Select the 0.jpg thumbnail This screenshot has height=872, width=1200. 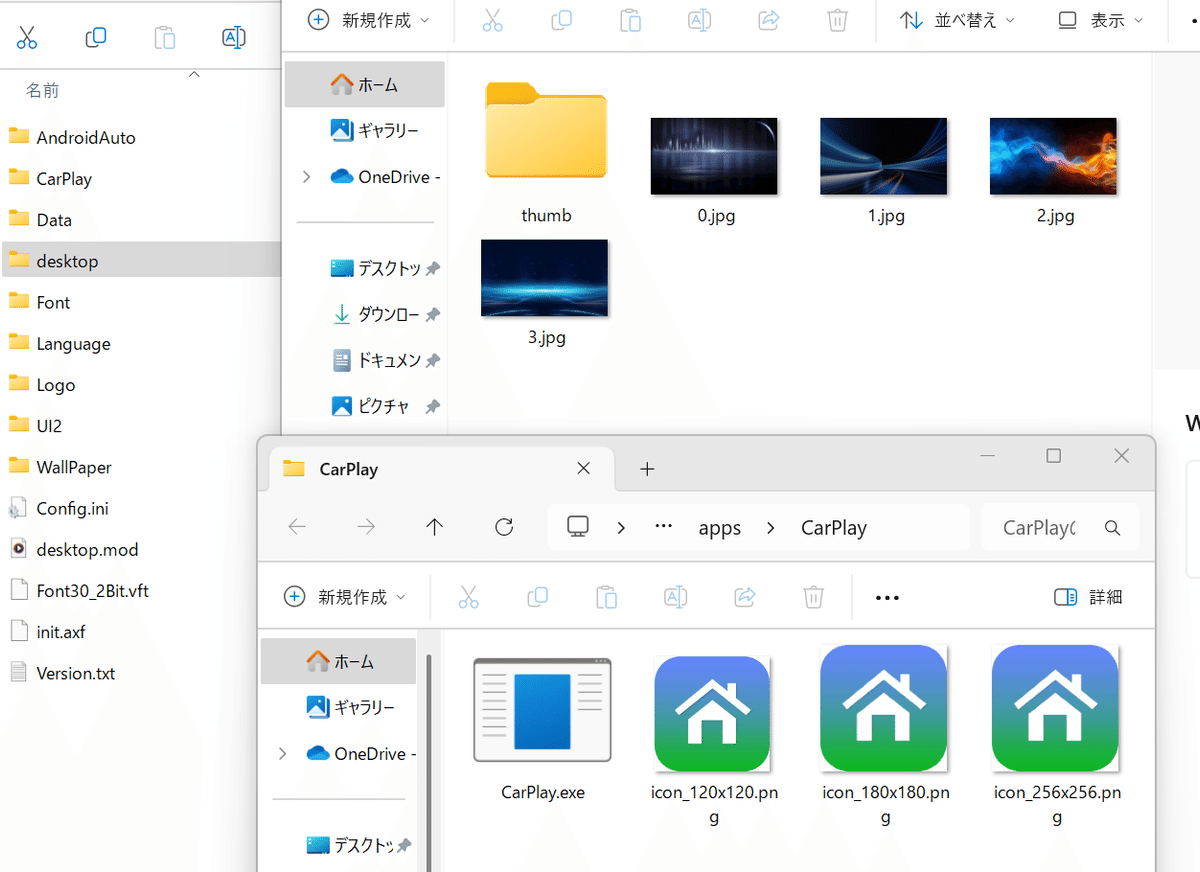pyautogui.click(x=714, y=156)
